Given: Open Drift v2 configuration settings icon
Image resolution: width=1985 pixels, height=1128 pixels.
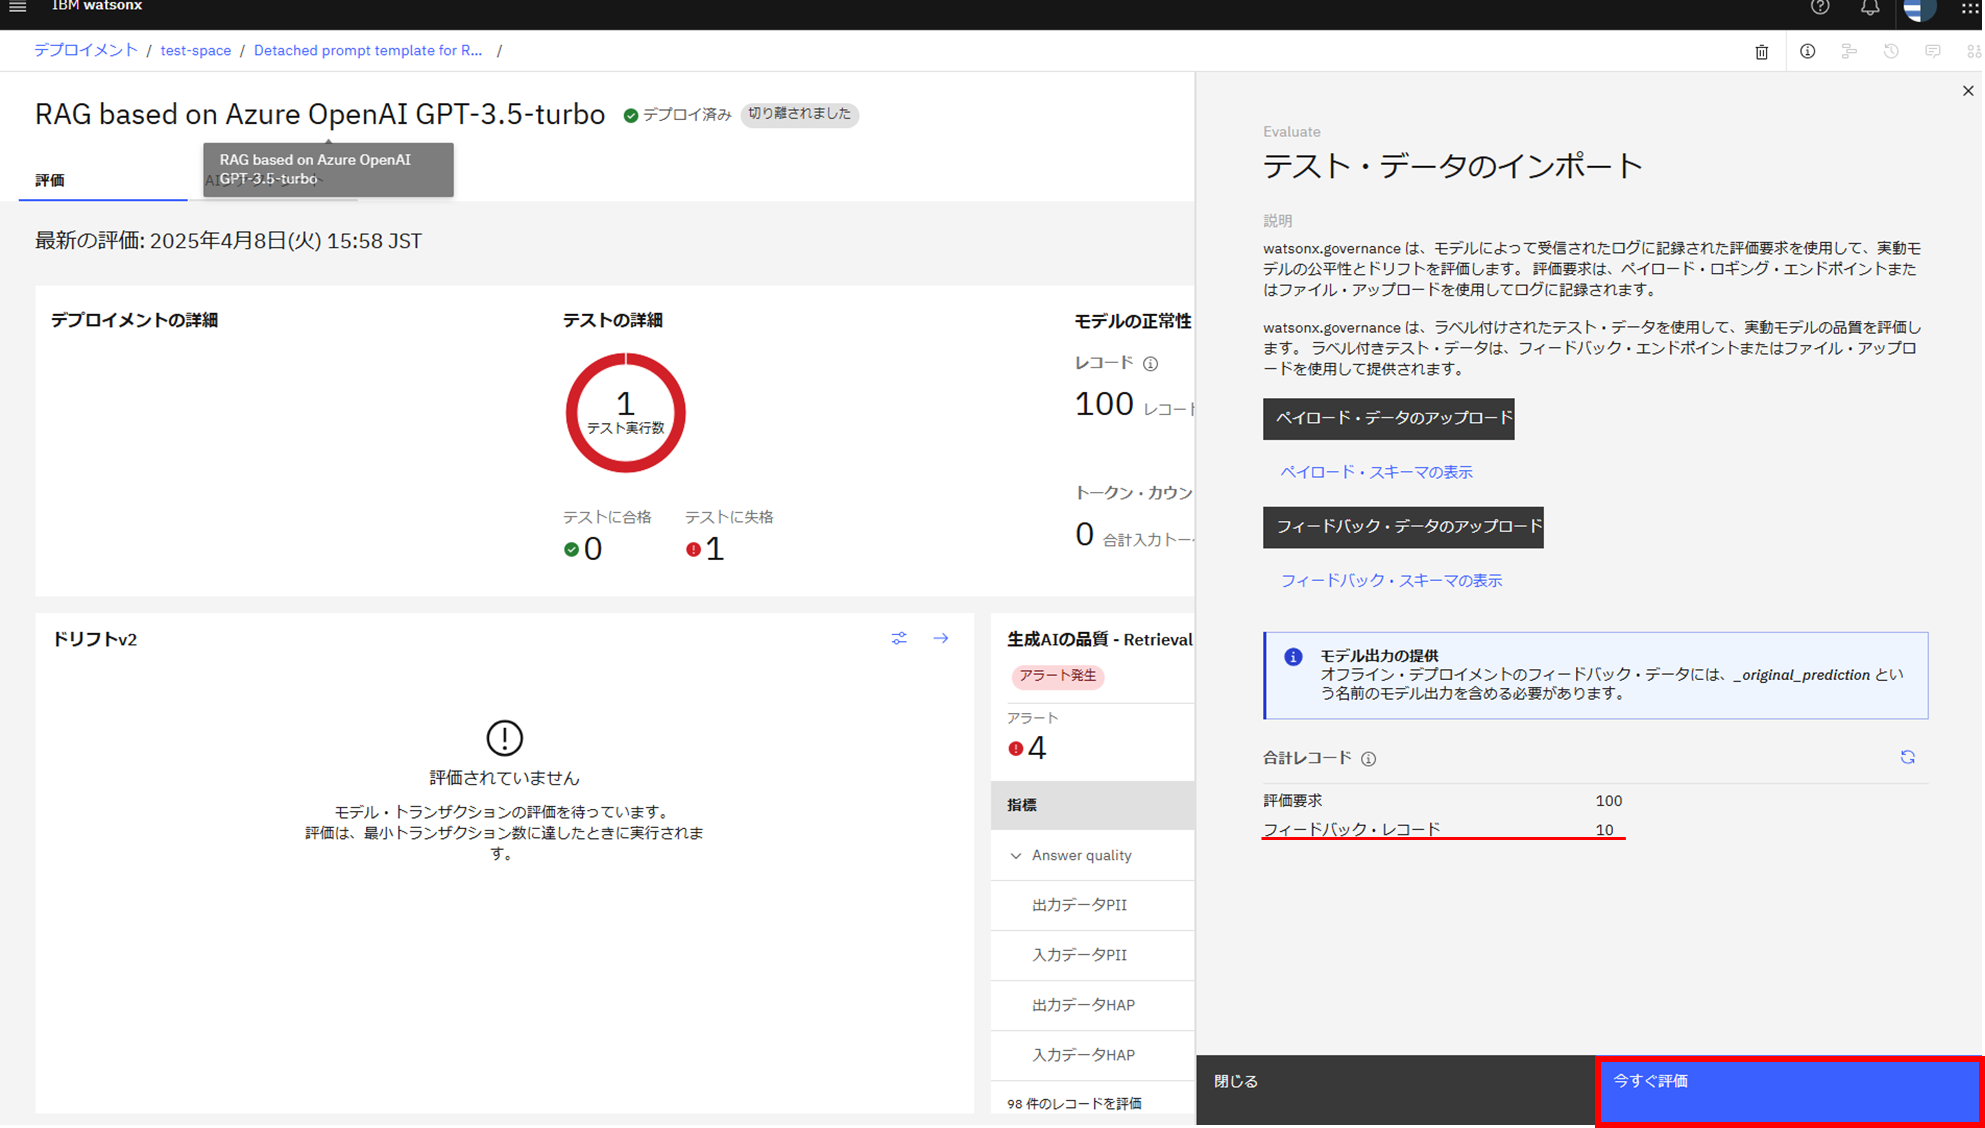Looking at the screenshot, I should click(x=899, y=639).
